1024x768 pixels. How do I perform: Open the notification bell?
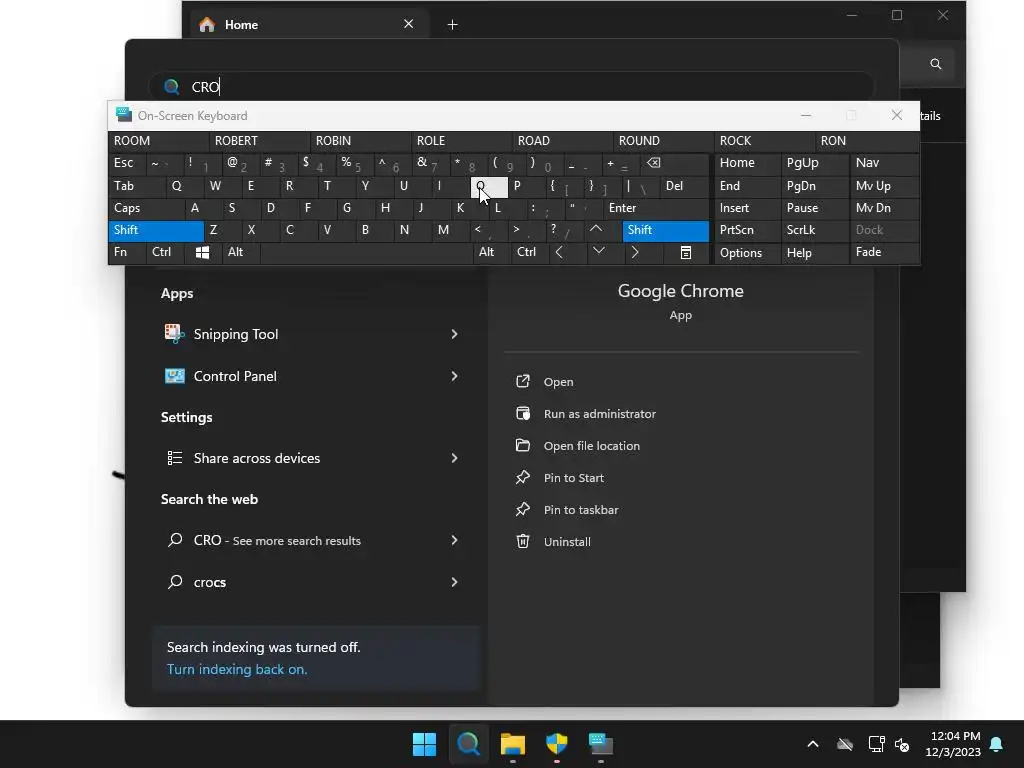click(997, 744)
